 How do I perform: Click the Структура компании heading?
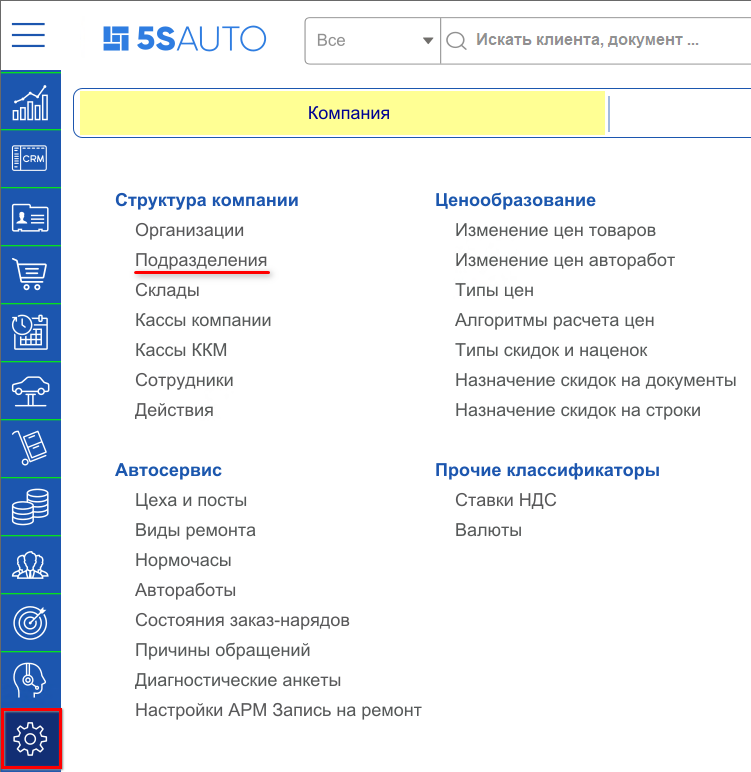[207, 200]
